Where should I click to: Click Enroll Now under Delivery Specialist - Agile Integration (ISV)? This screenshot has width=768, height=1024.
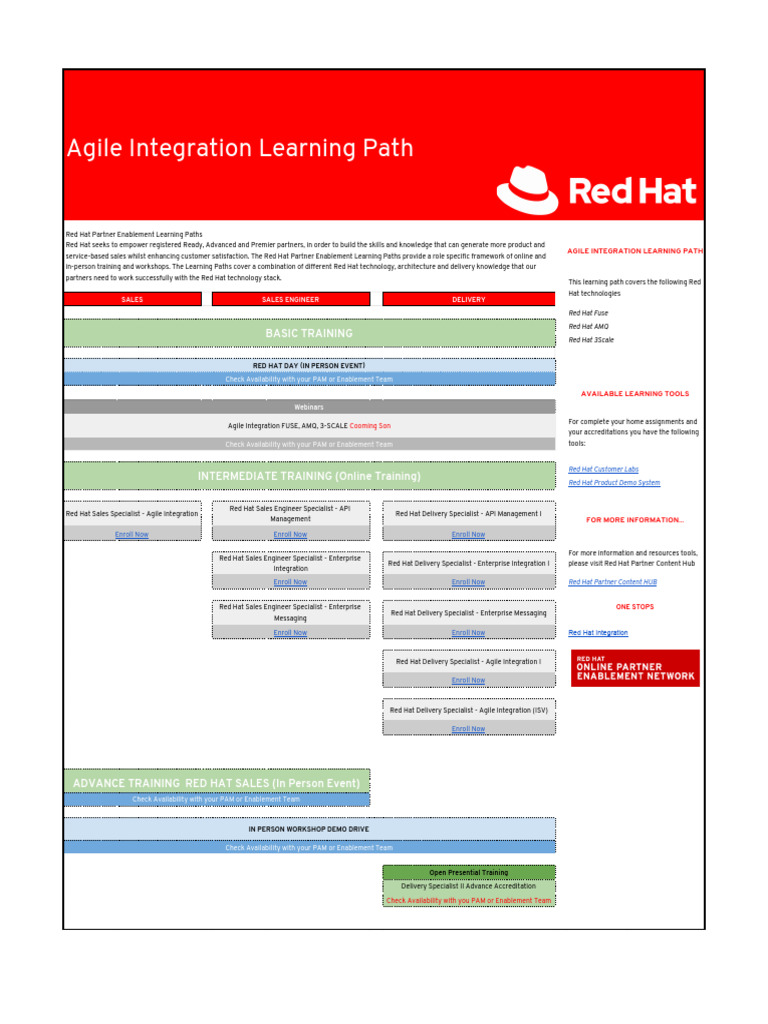(x=468, y=729)
